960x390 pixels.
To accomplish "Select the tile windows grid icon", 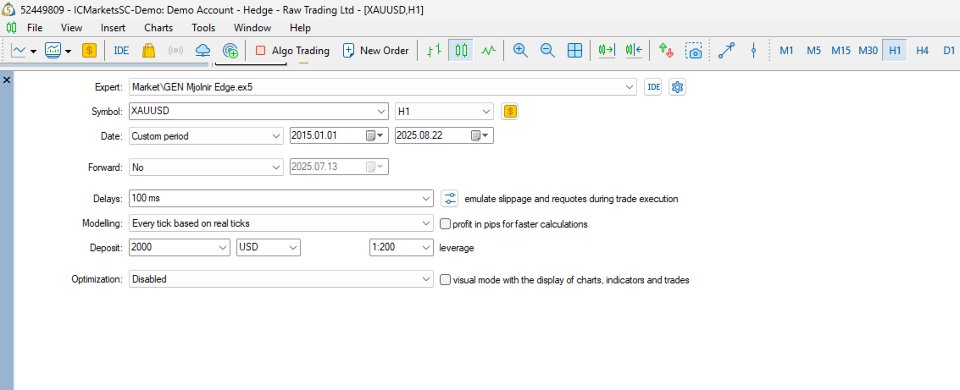I will [x=574, y=51].
